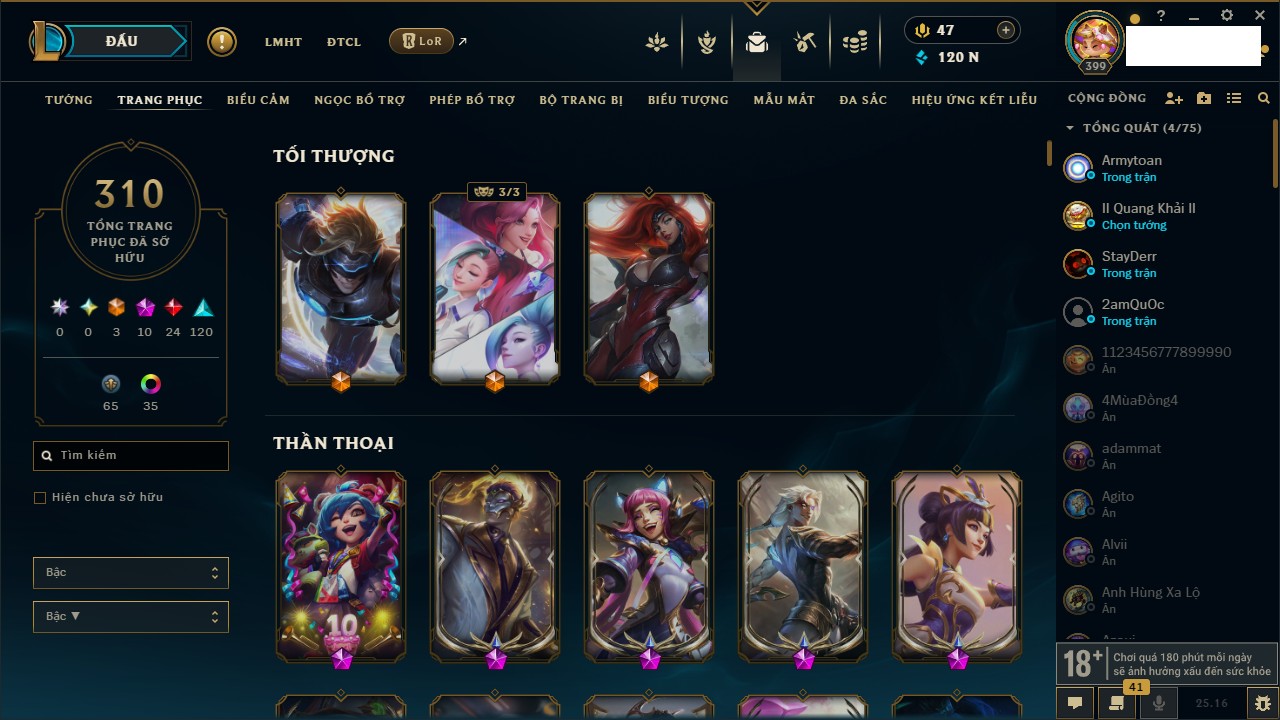The image size is (1280, 720).
Task: Switch to the TƯỚNG tab
Action: point(69,100)
